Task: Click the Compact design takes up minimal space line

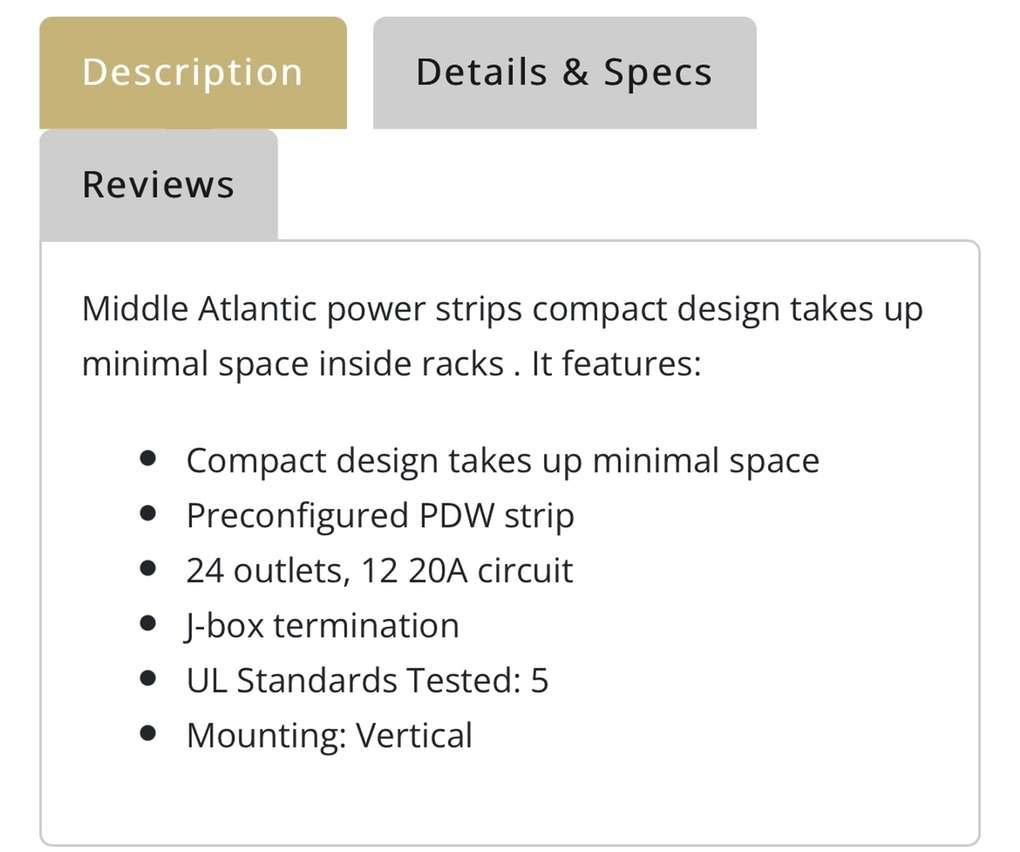Action: coord(502,461)
